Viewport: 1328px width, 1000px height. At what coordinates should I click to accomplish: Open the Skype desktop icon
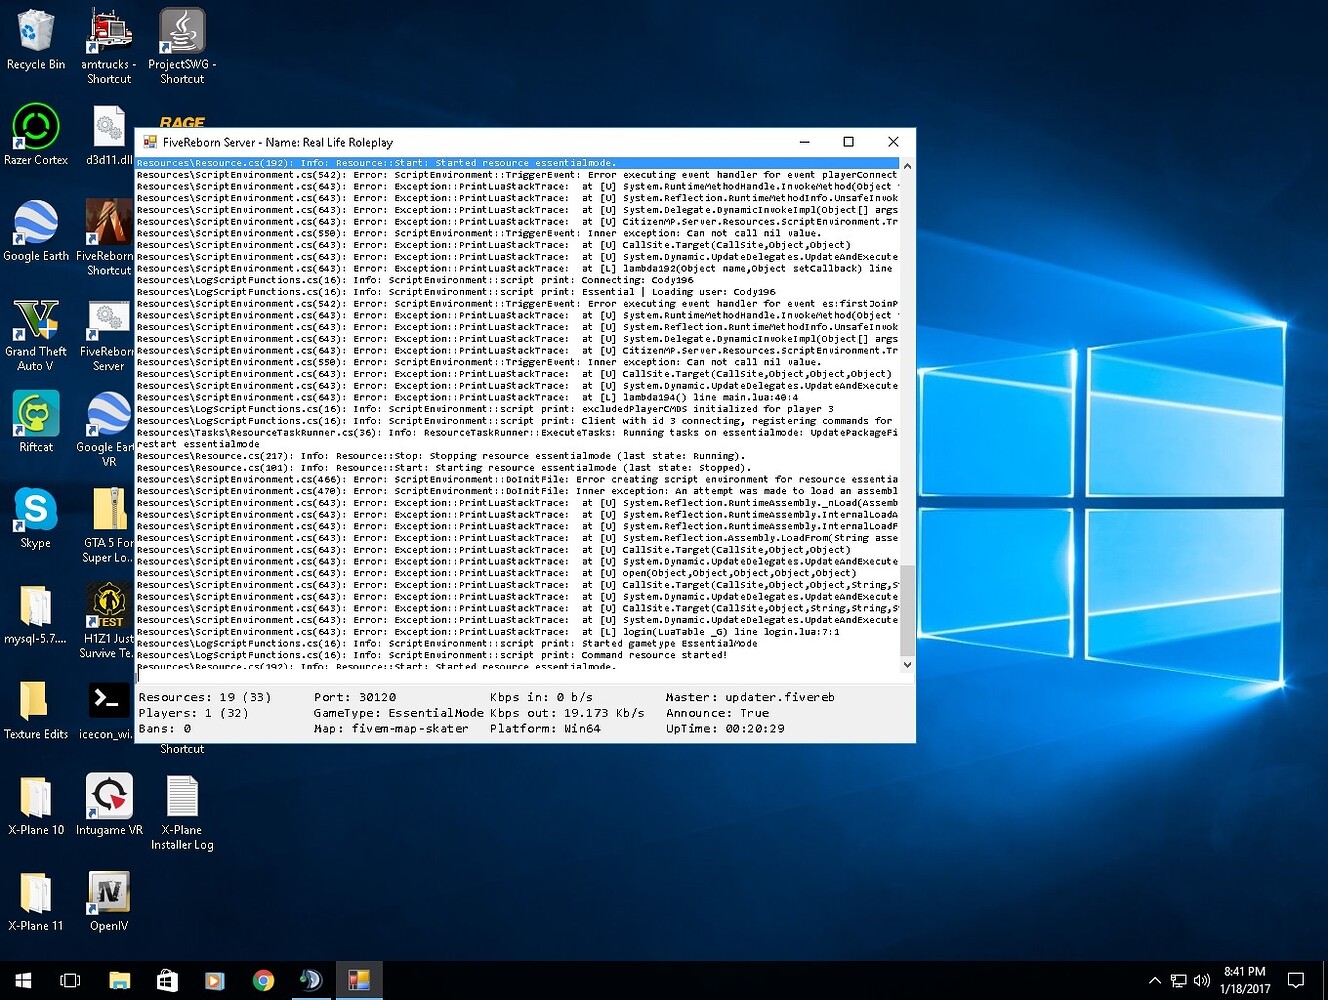coord(36,518)
